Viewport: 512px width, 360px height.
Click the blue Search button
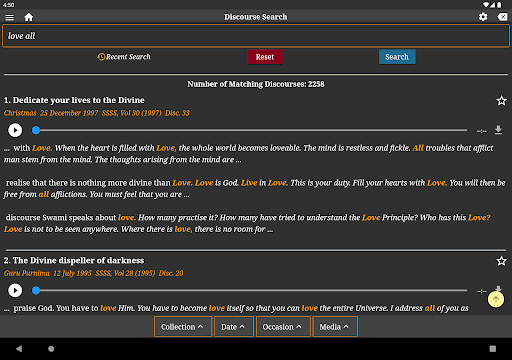point(397,57)
